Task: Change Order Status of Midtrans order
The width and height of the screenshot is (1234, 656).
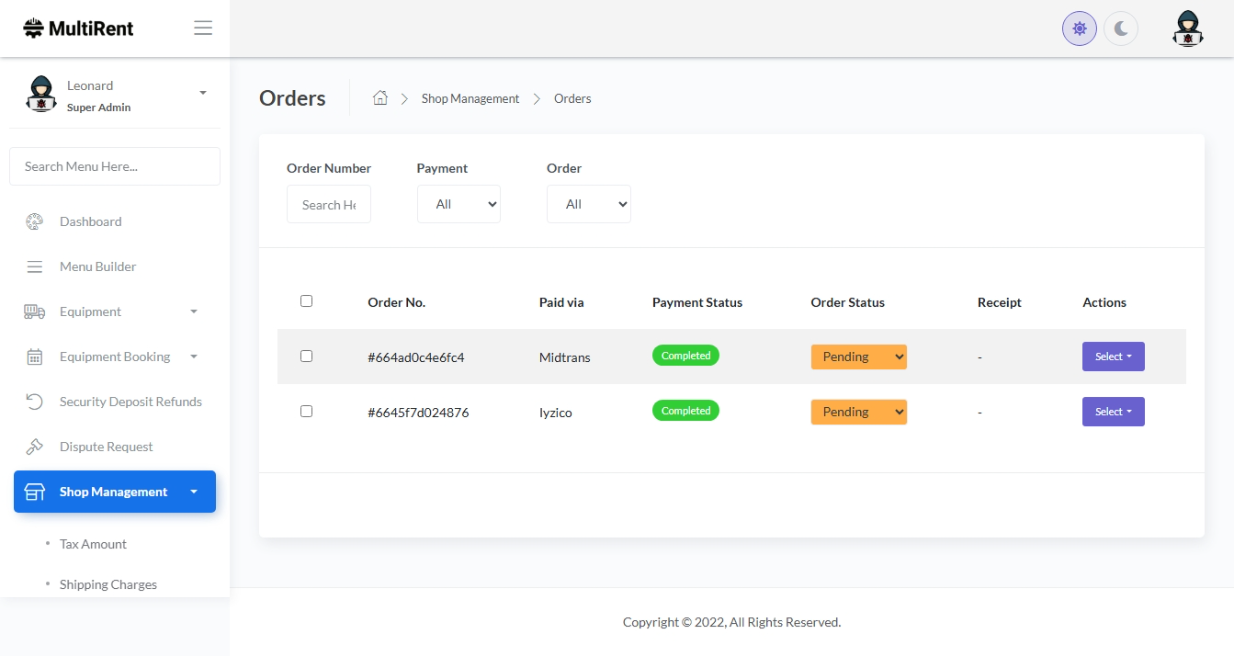Action: (x=858, y=357)
